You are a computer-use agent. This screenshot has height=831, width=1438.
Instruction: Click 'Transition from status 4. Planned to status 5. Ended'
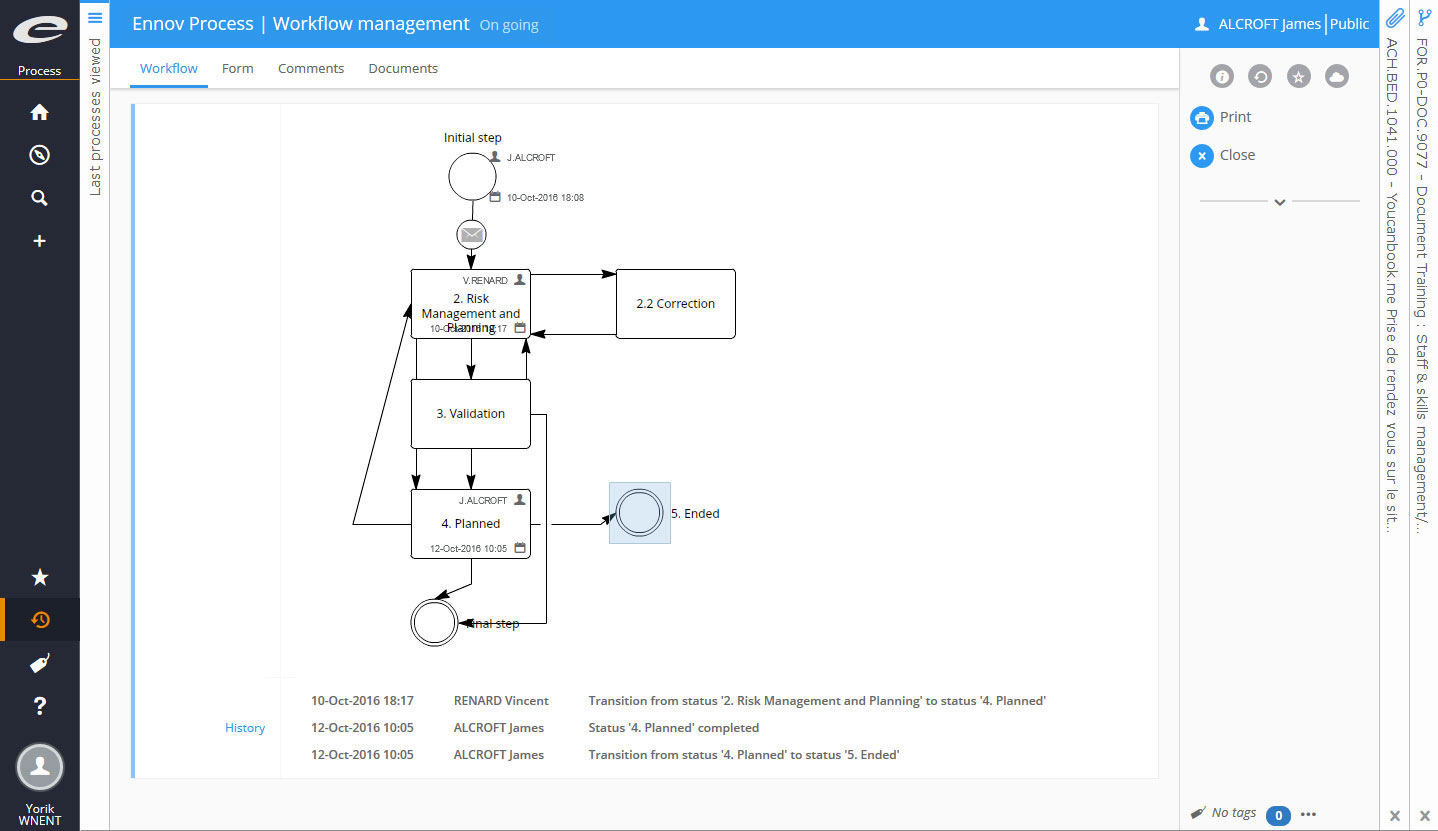744,755
